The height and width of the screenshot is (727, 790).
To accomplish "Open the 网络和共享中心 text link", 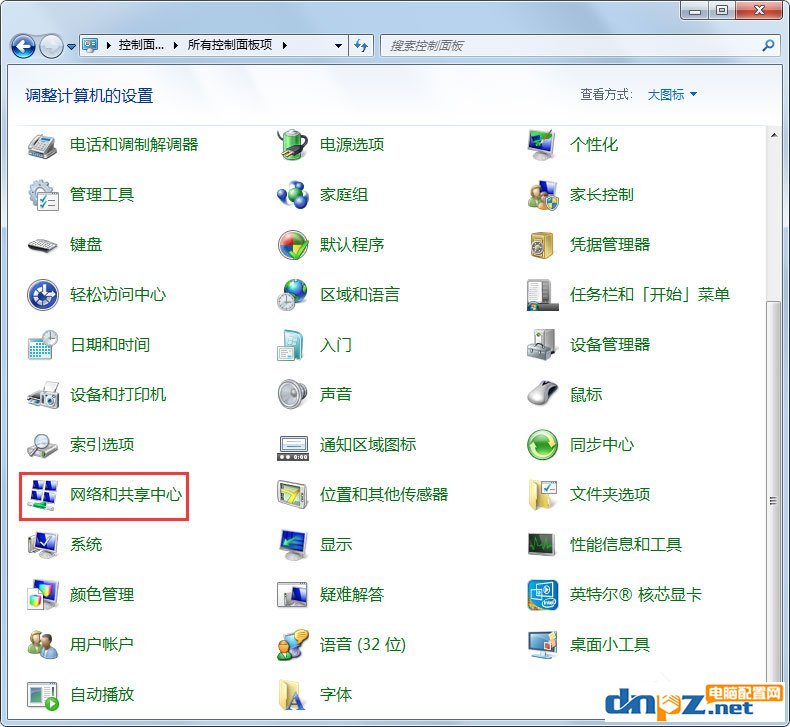I will (125, 495).
